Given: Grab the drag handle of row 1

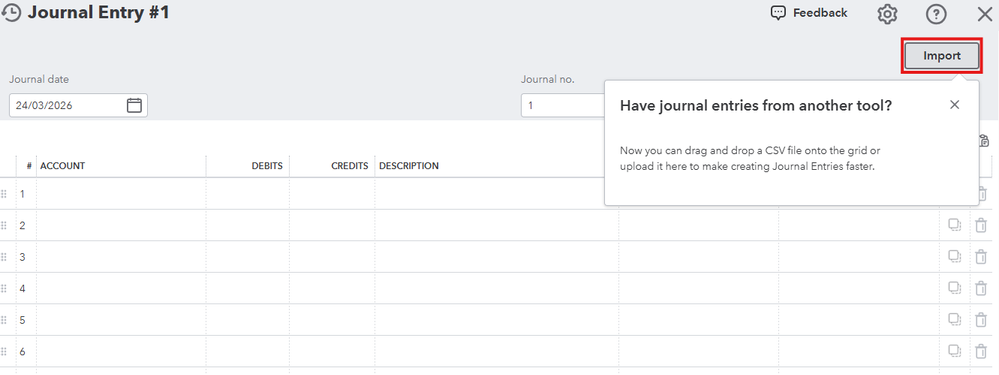Looking at the screenshot, I should click(3, 194).
